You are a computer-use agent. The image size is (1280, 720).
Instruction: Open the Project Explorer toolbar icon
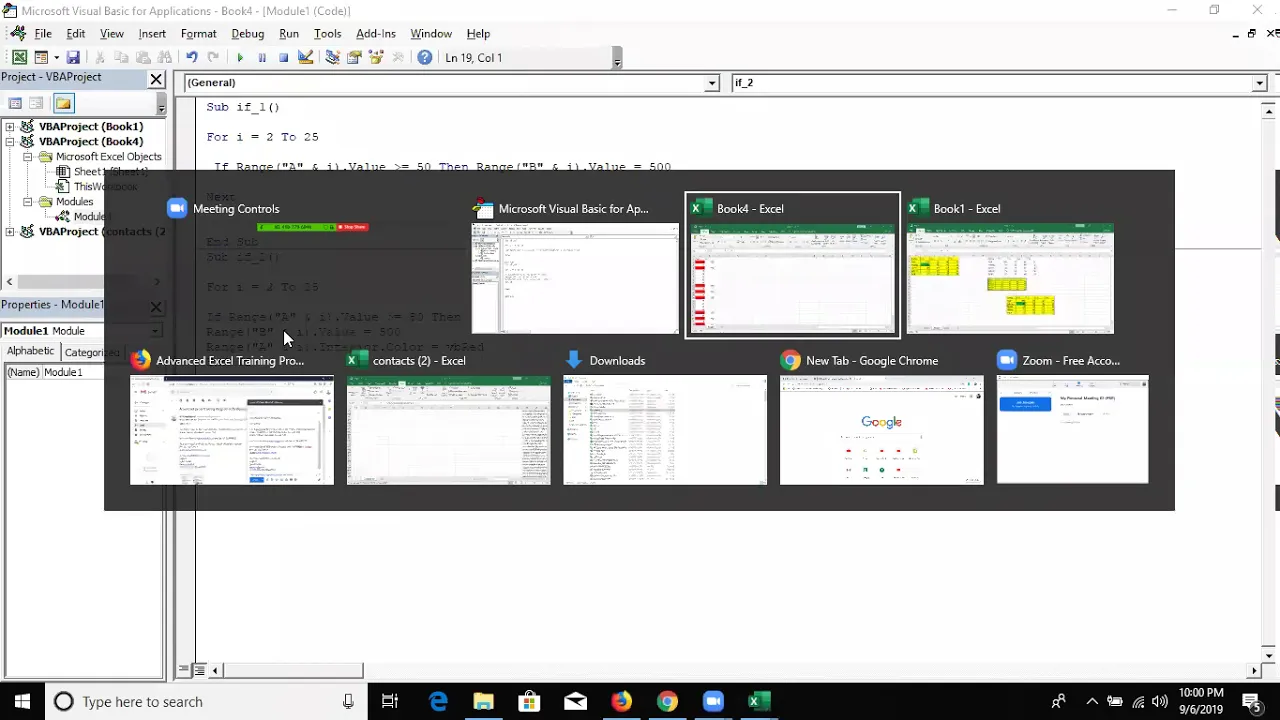pos(332,58)
